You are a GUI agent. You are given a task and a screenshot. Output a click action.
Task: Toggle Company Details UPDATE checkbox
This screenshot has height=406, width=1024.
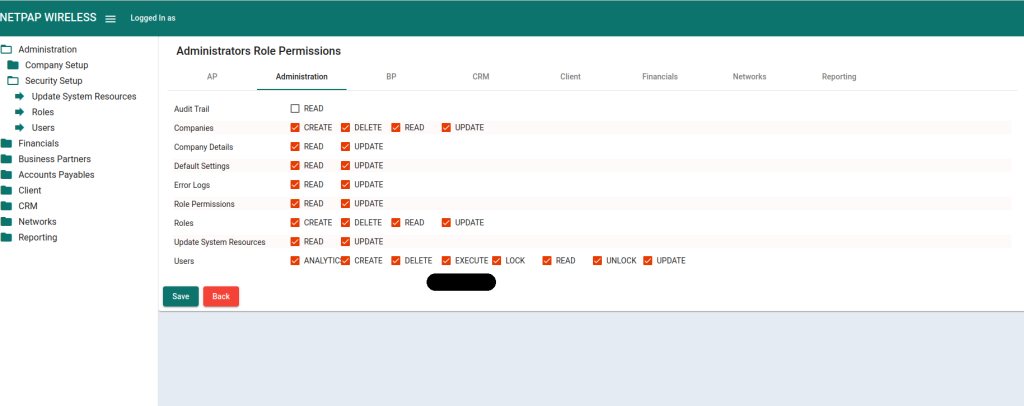click(345, 146)
